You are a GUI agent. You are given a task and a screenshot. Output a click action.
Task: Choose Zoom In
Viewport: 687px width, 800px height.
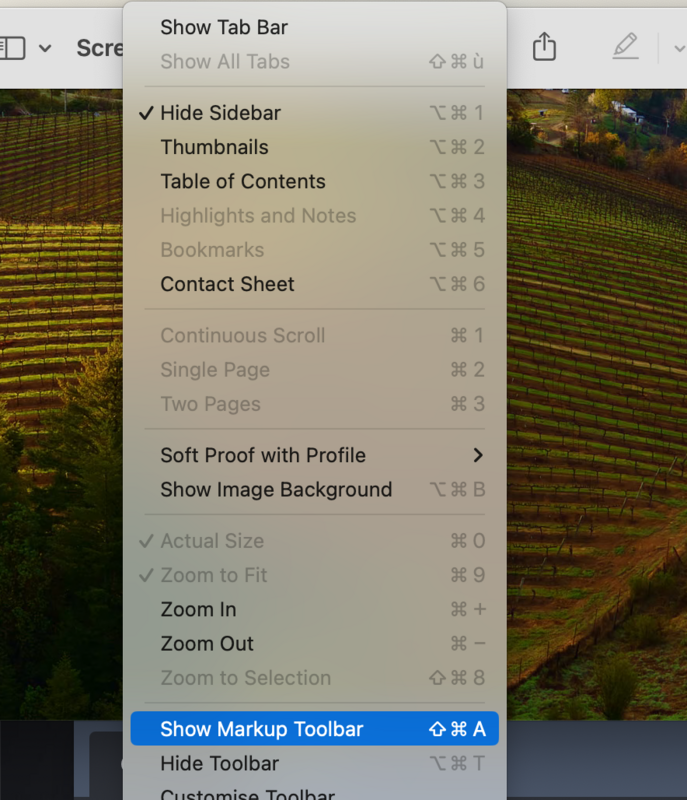pyautogui.click(x=198, y=609)
